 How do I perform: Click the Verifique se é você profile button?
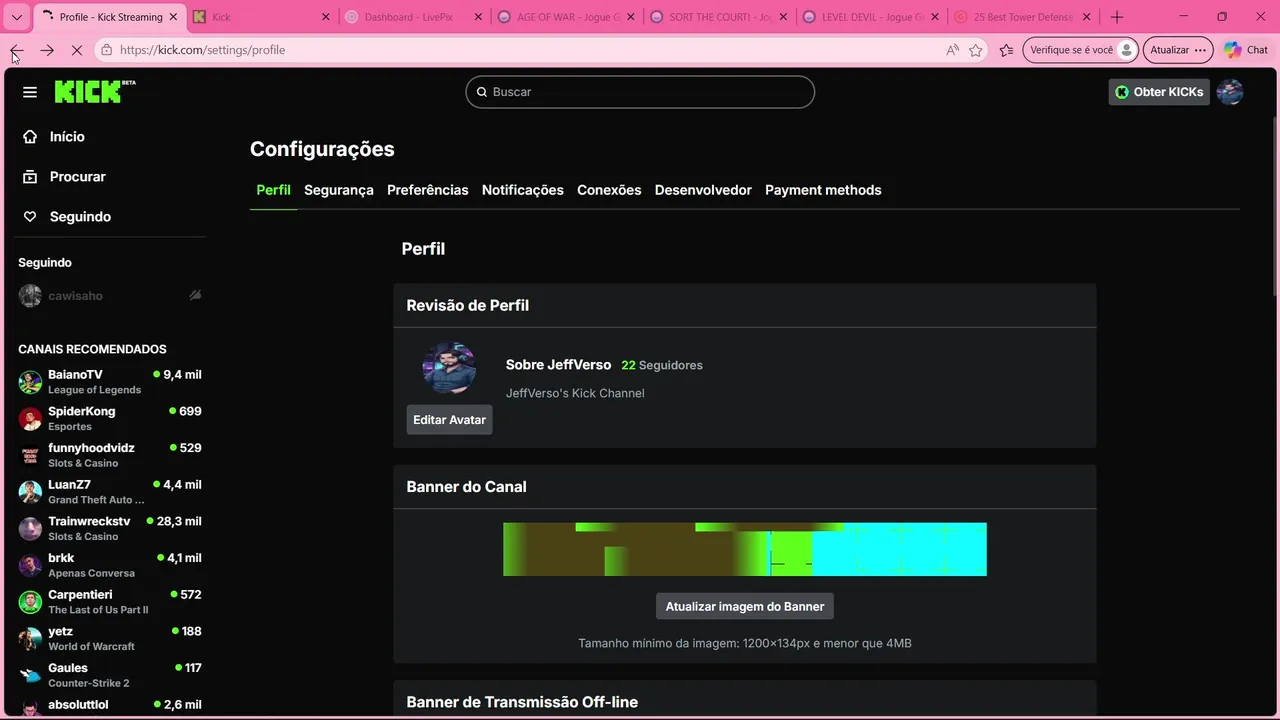tap(1081, 50)
